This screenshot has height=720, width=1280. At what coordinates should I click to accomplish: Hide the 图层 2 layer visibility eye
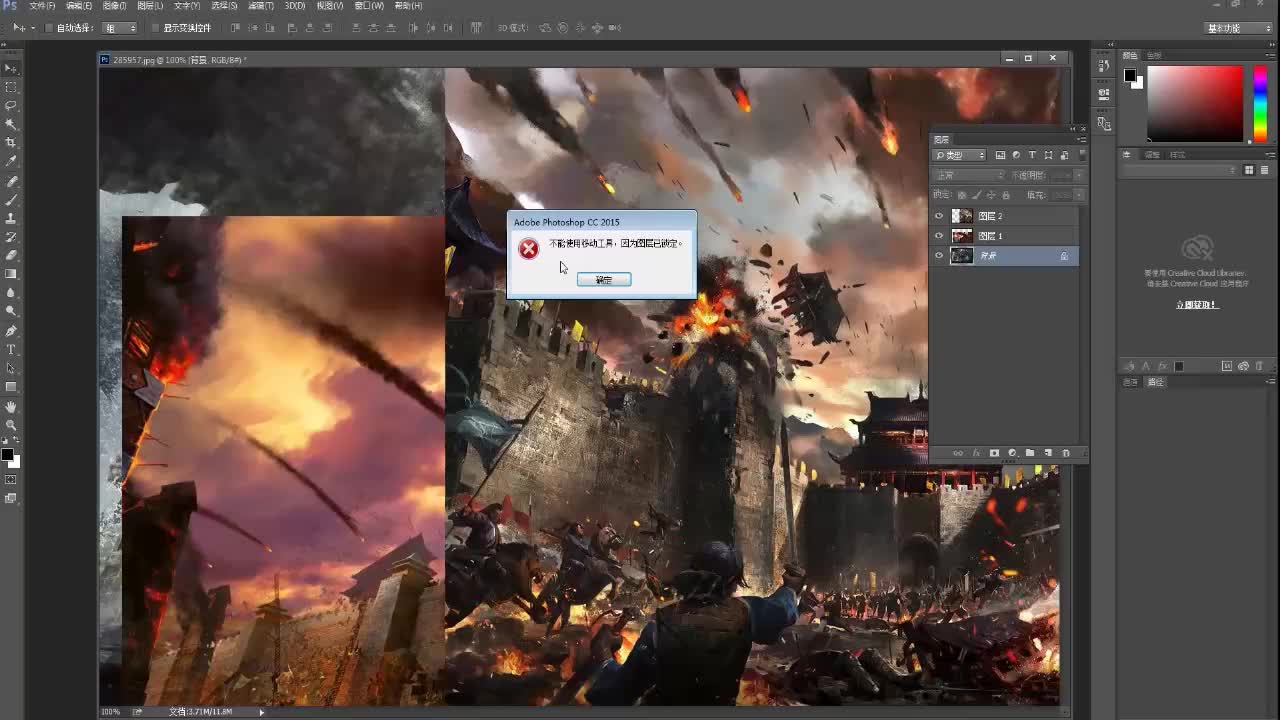[x=938, y=216]
